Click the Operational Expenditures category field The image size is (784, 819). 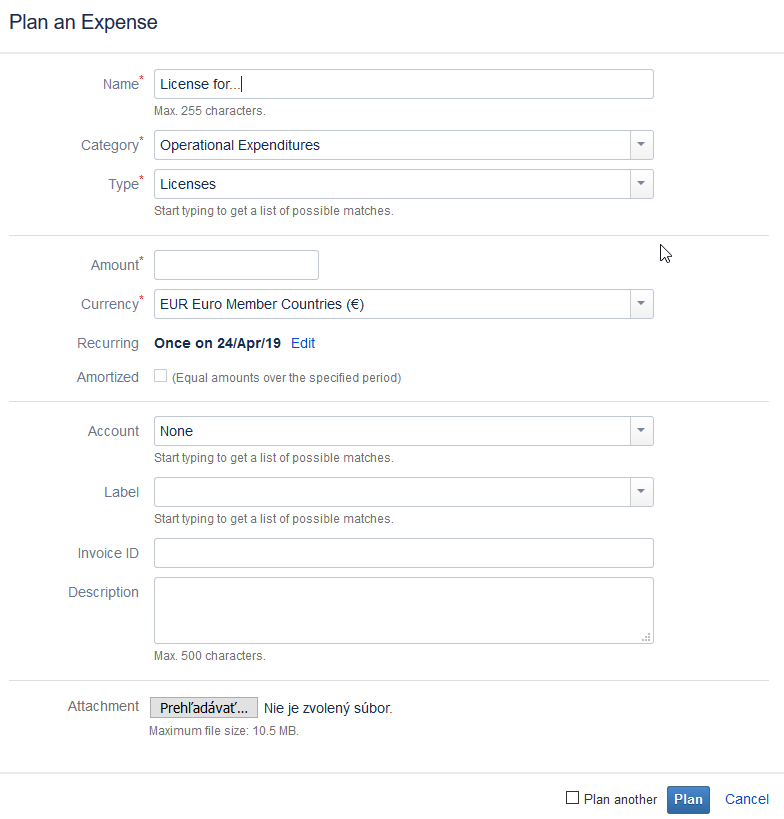[x=392, y=145]
